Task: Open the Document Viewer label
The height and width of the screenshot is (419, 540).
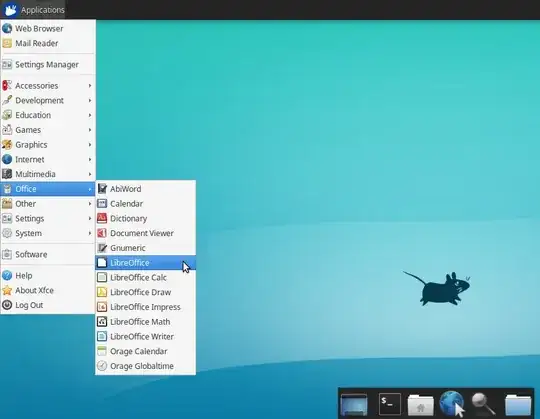Action: click(142, 233)
